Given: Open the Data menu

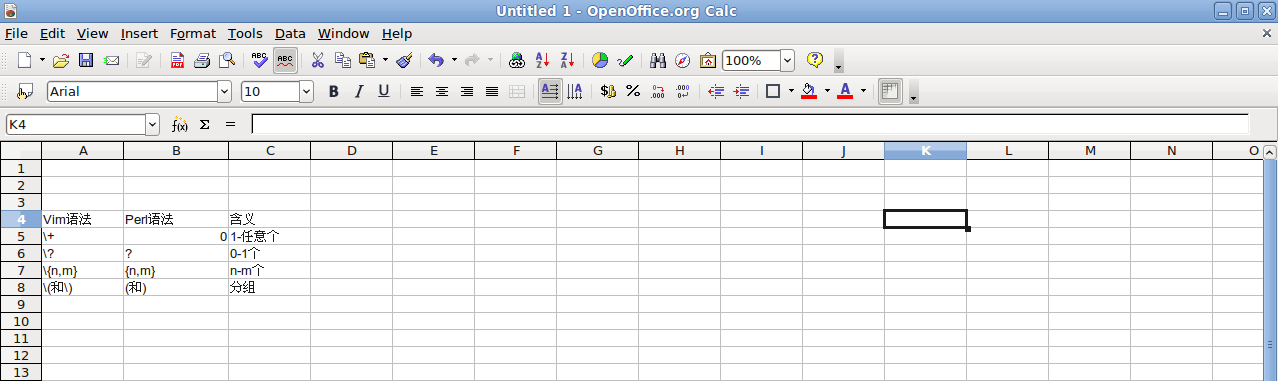Looking at the screenshot, I should [x=290, y=33].
